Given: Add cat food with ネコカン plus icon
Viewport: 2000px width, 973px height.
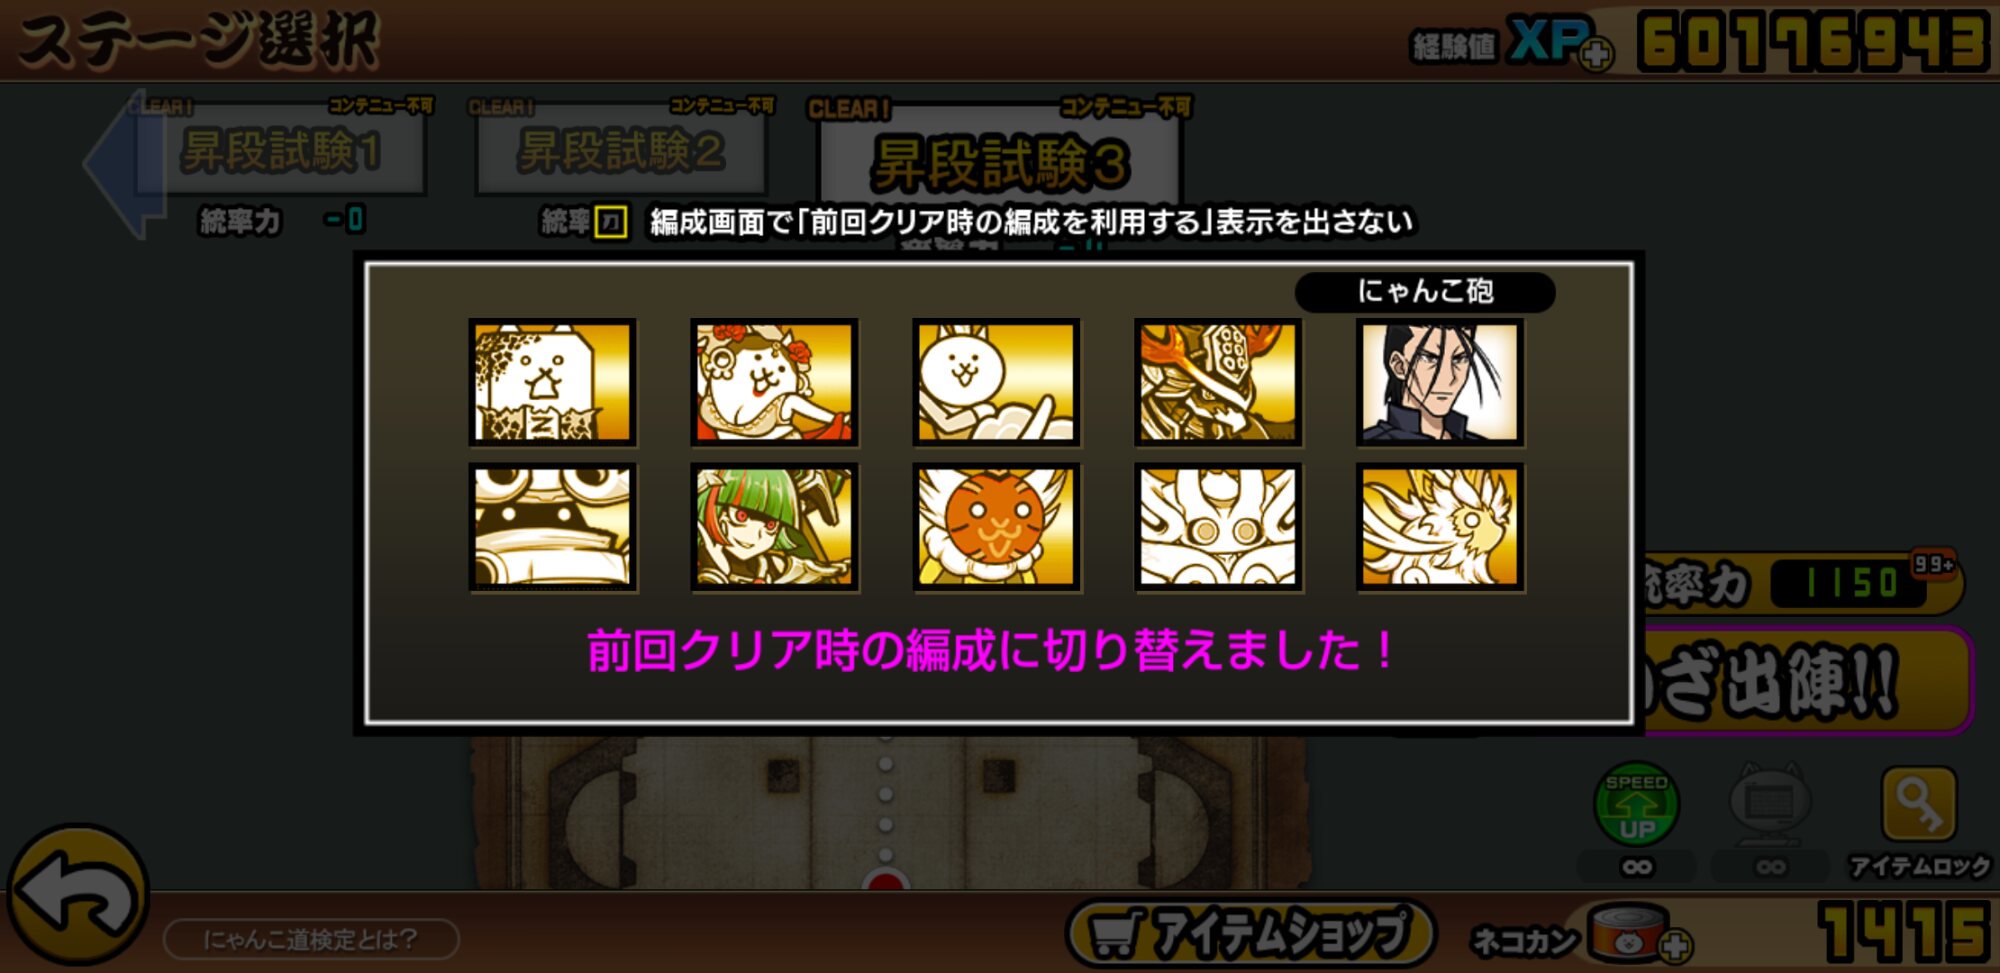Looking at the screenshot, I should point(1675,945).
